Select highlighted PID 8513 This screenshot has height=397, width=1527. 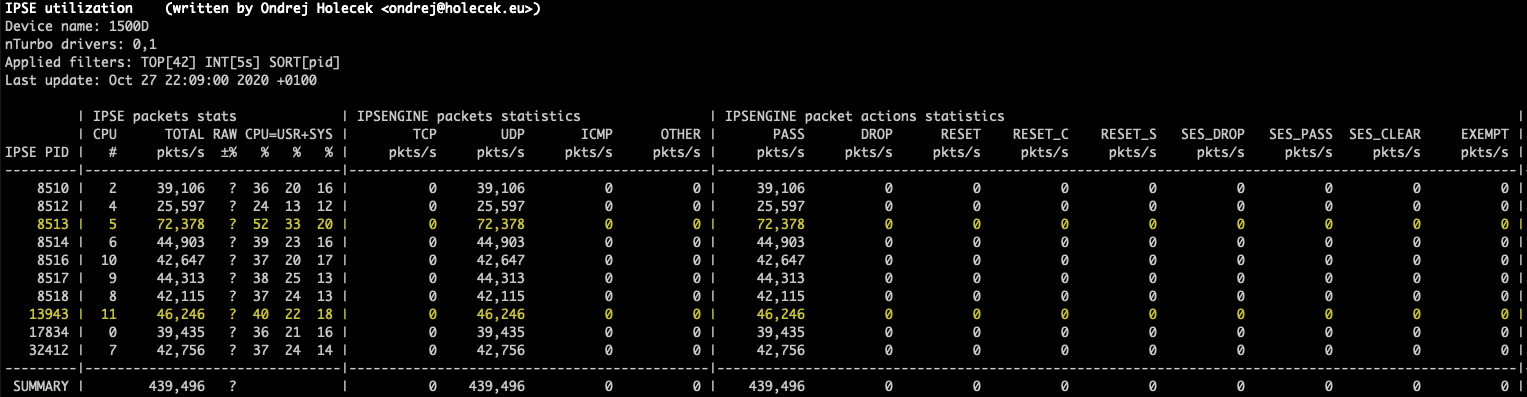point(53,224)
